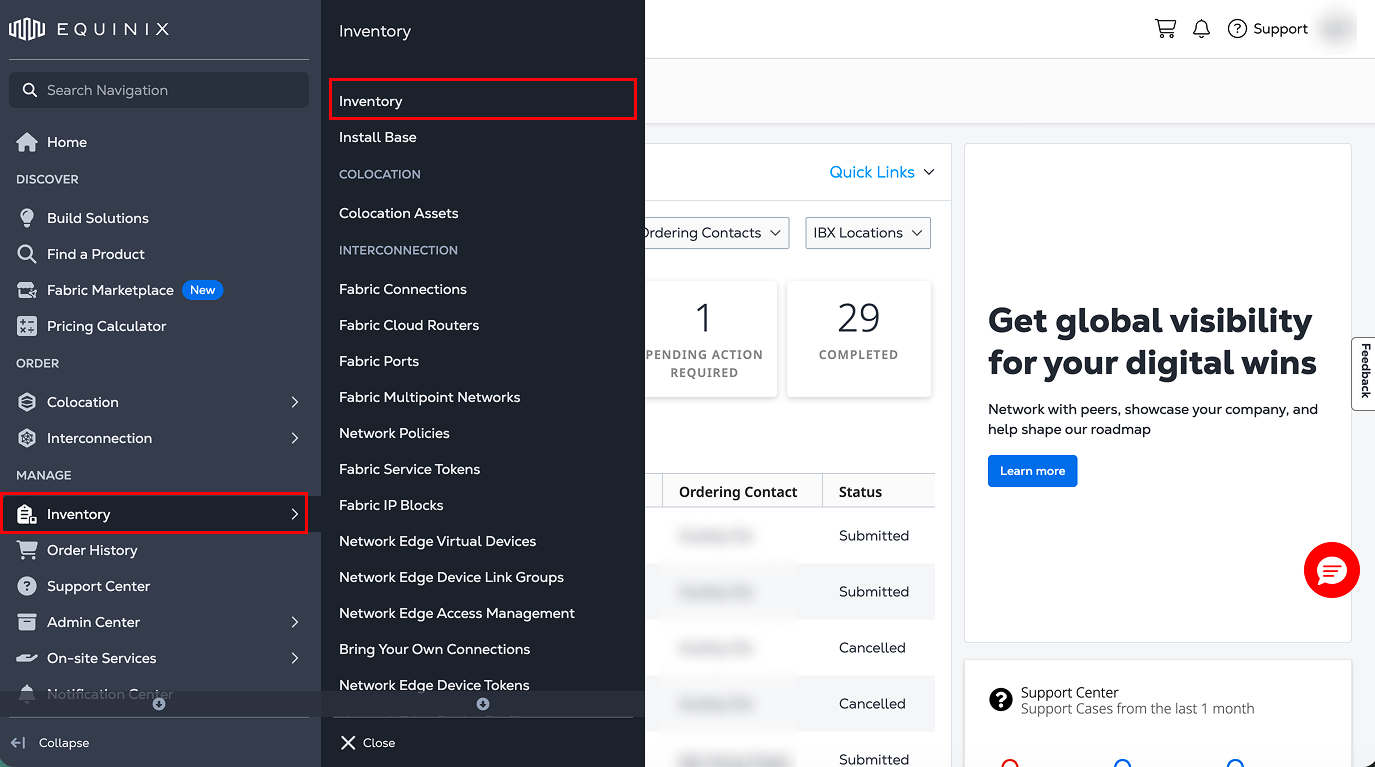This screenshot has width=1375, height=767.
Task: Open the IBX Locations filter dropdown
Action: [868, 233]
